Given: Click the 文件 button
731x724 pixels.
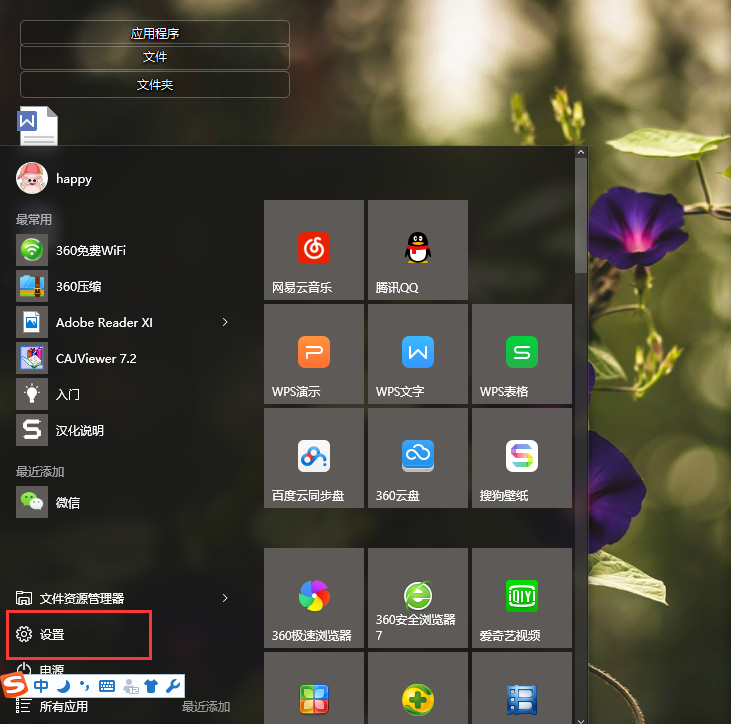Looking at the screenshot, I should tap(155, 57).
